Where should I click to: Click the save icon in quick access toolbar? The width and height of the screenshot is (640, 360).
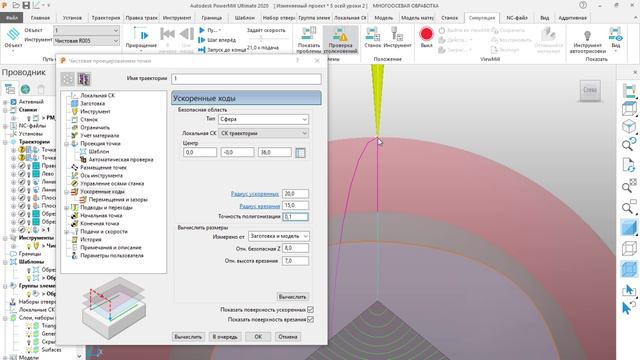coord(26,5)
